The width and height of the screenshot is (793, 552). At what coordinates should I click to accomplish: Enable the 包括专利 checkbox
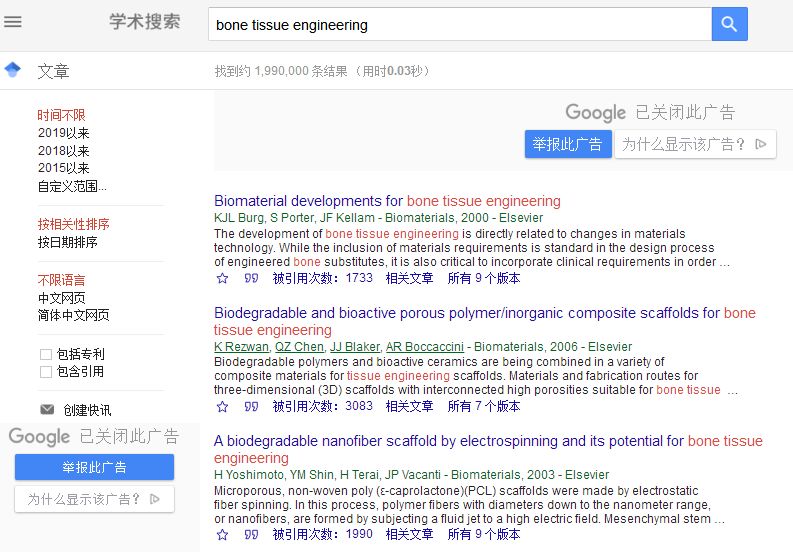tap(46, 354)
